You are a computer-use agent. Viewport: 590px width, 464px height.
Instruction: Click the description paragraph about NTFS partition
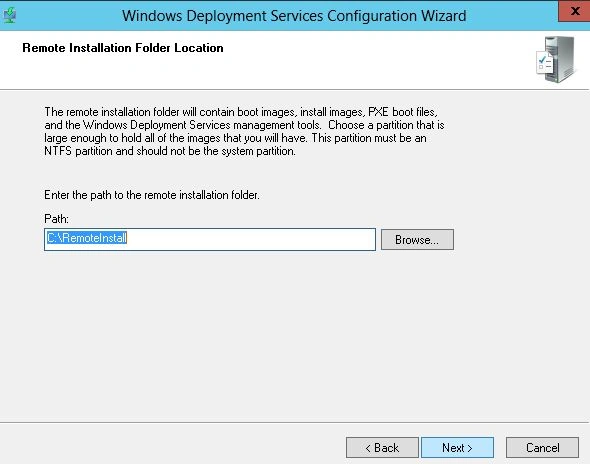(244, 131)
